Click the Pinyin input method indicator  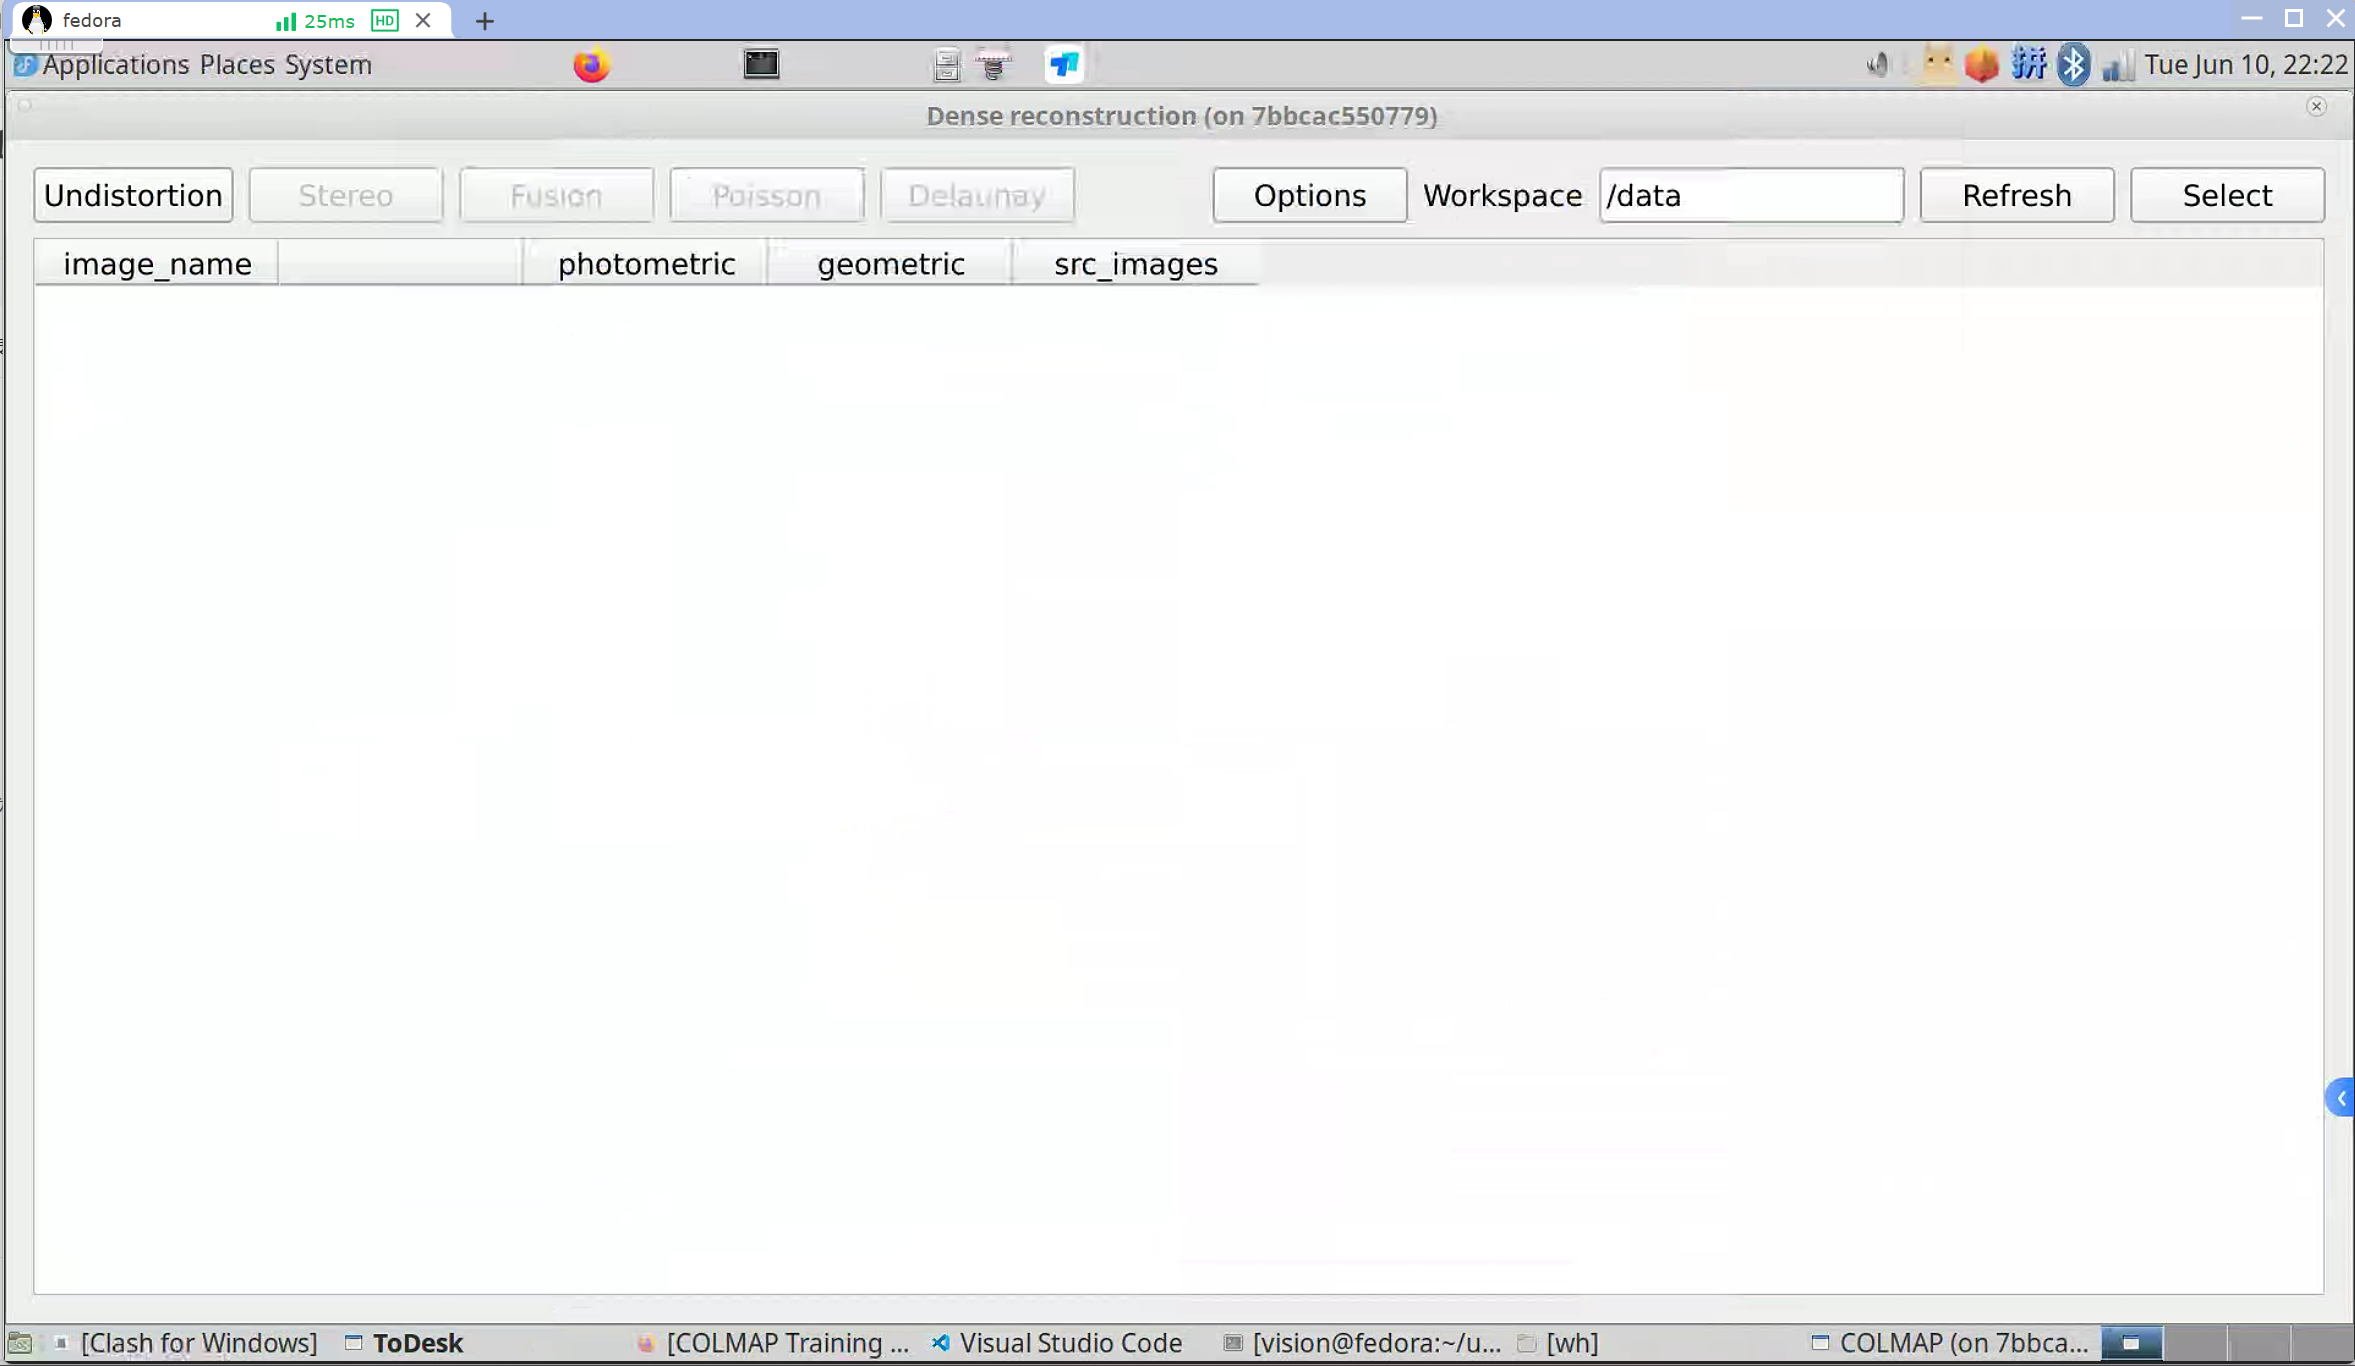click(x=2028, y=65)
